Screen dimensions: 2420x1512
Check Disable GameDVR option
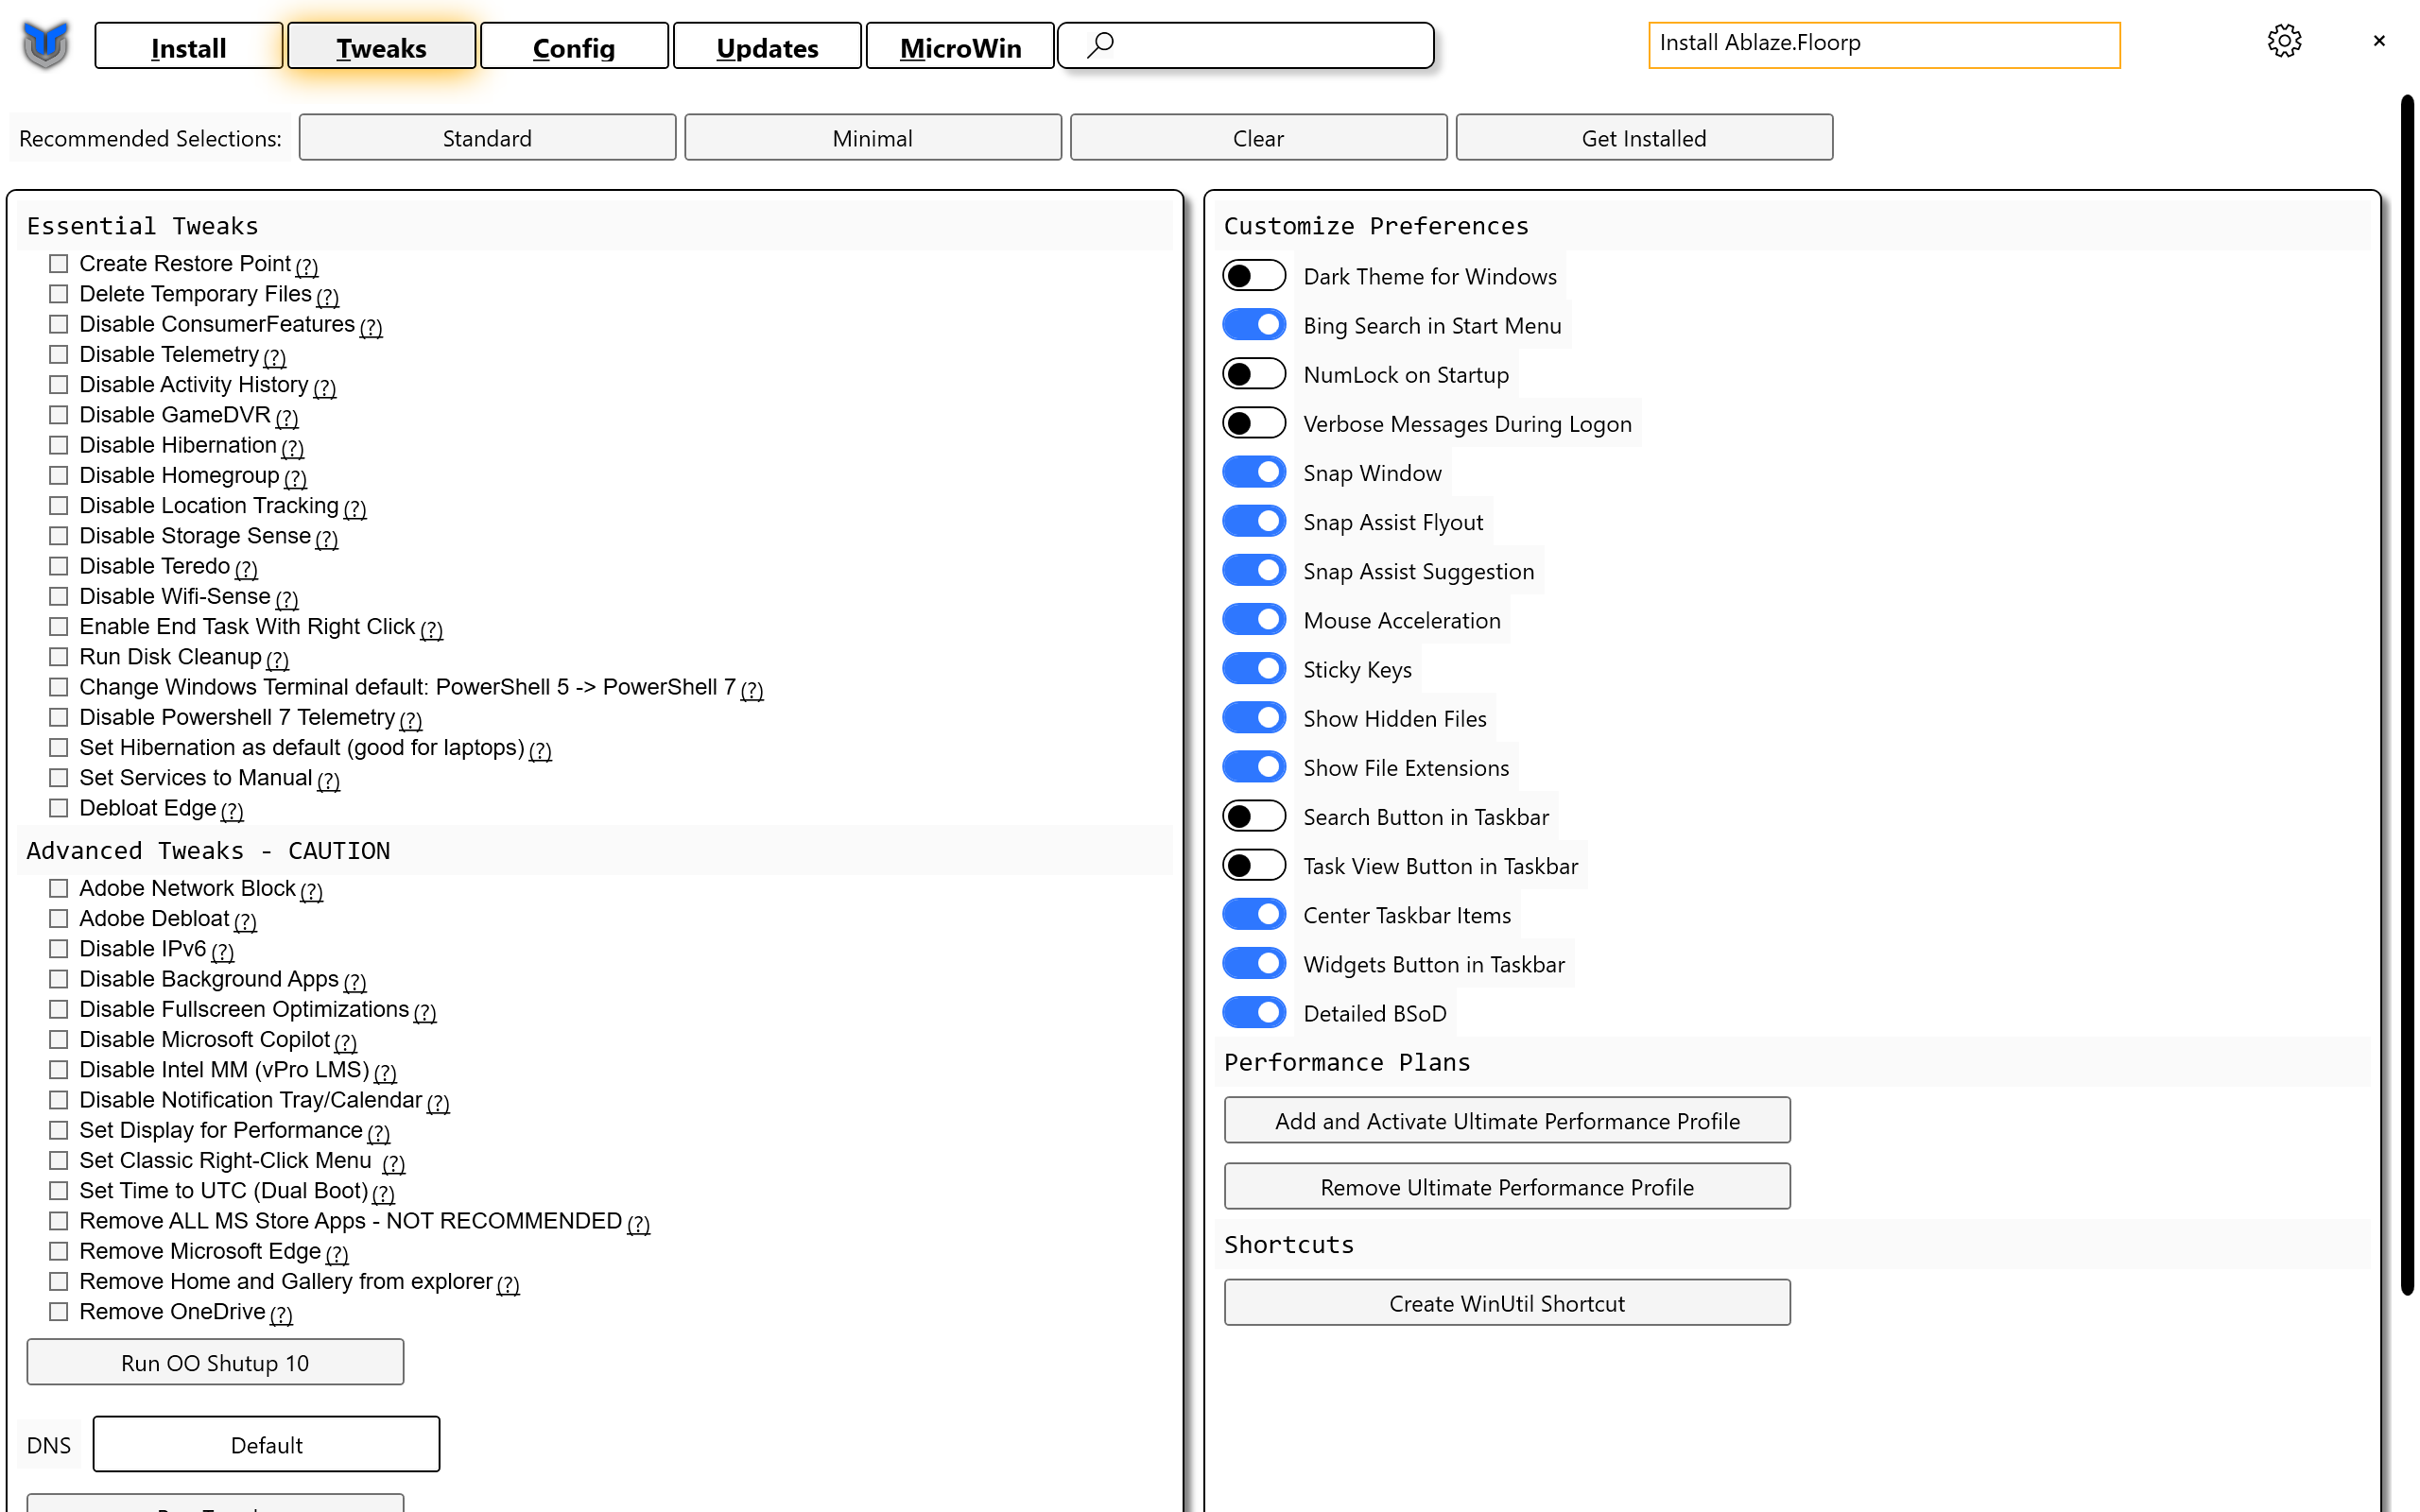coord(60,413)
